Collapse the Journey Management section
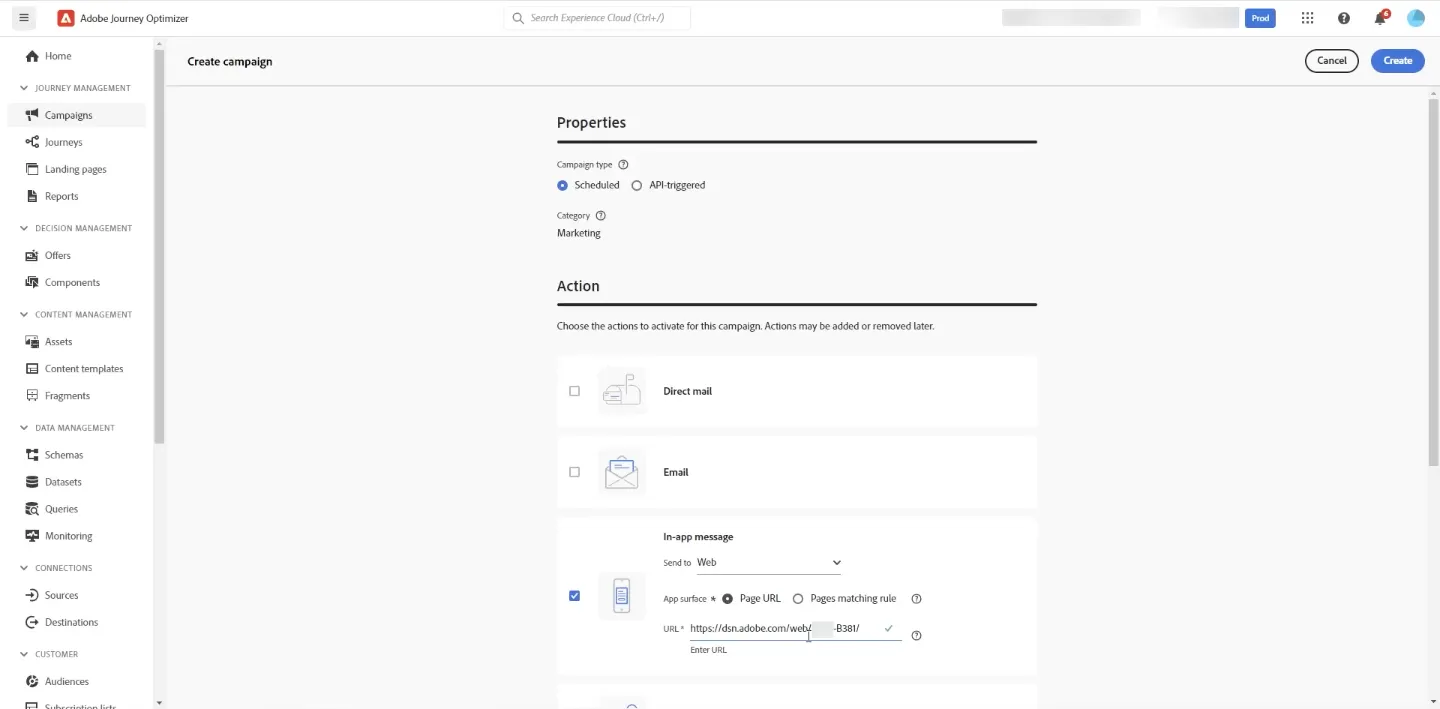1440x709 pixels. coord(24,88)
